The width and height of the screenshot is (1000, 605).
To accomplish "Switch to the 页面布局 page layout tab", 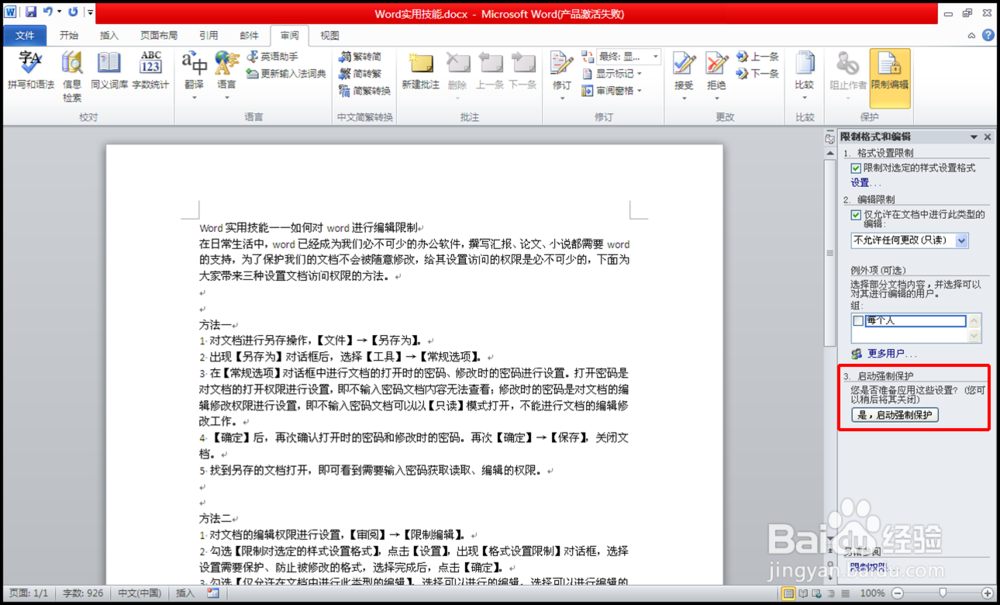I will point(159,36).
